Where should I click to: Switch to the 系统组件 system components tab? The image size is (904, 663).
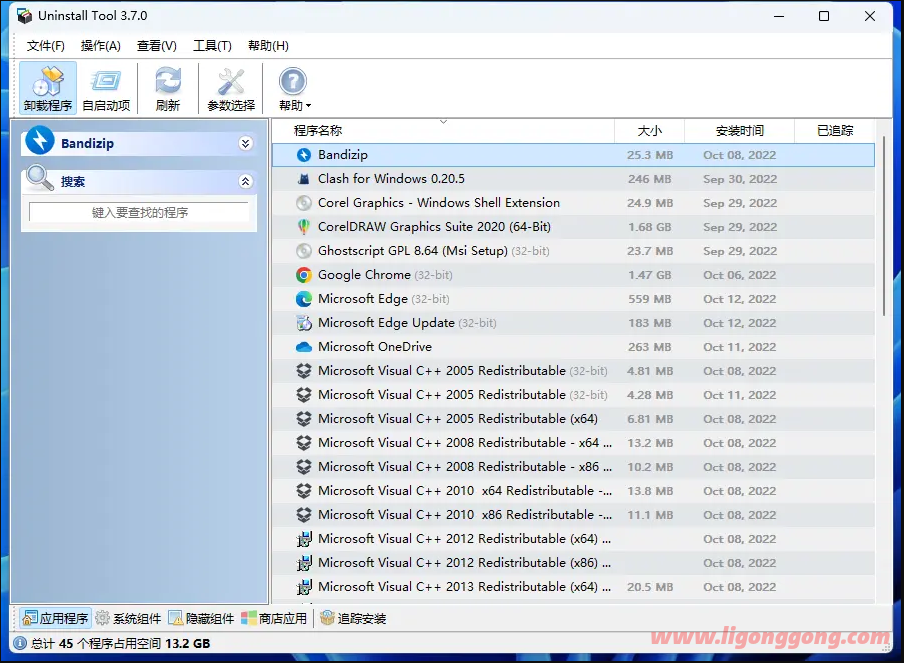(x=128, y=619)
